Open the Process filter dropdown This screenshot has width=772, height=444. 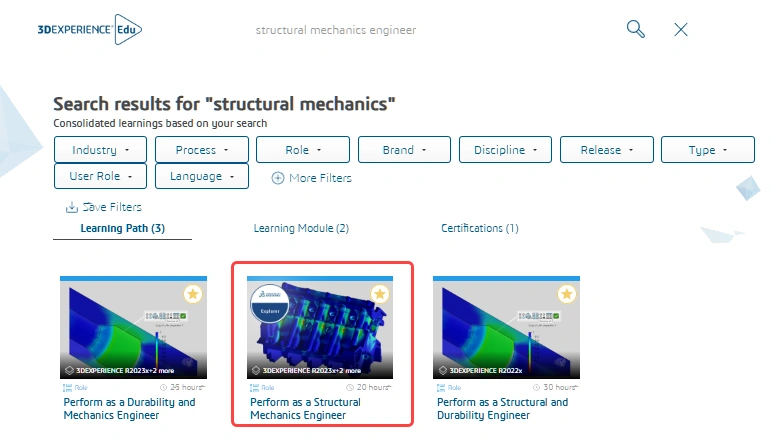(x=201, y=150)
